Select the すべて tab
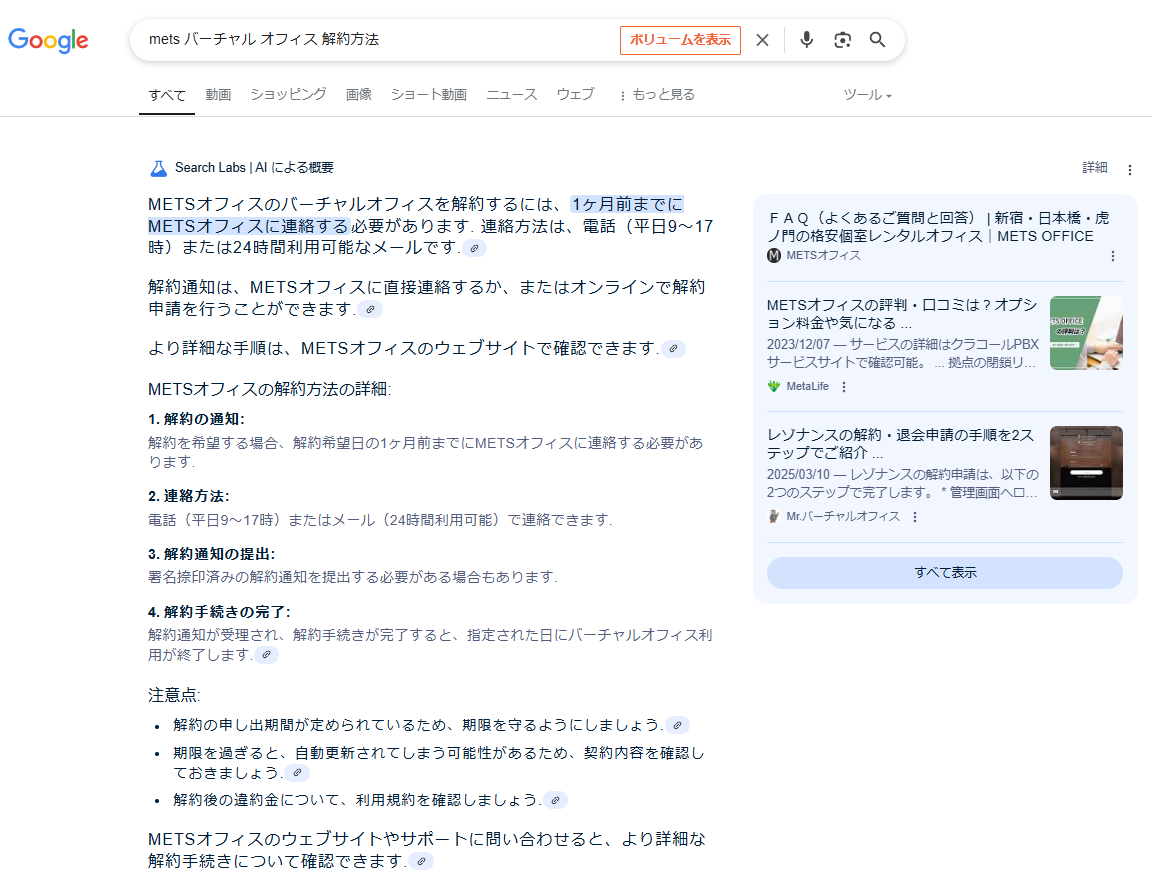The height and width of the screenshot is (878, 1152). [x=167, y=96]
